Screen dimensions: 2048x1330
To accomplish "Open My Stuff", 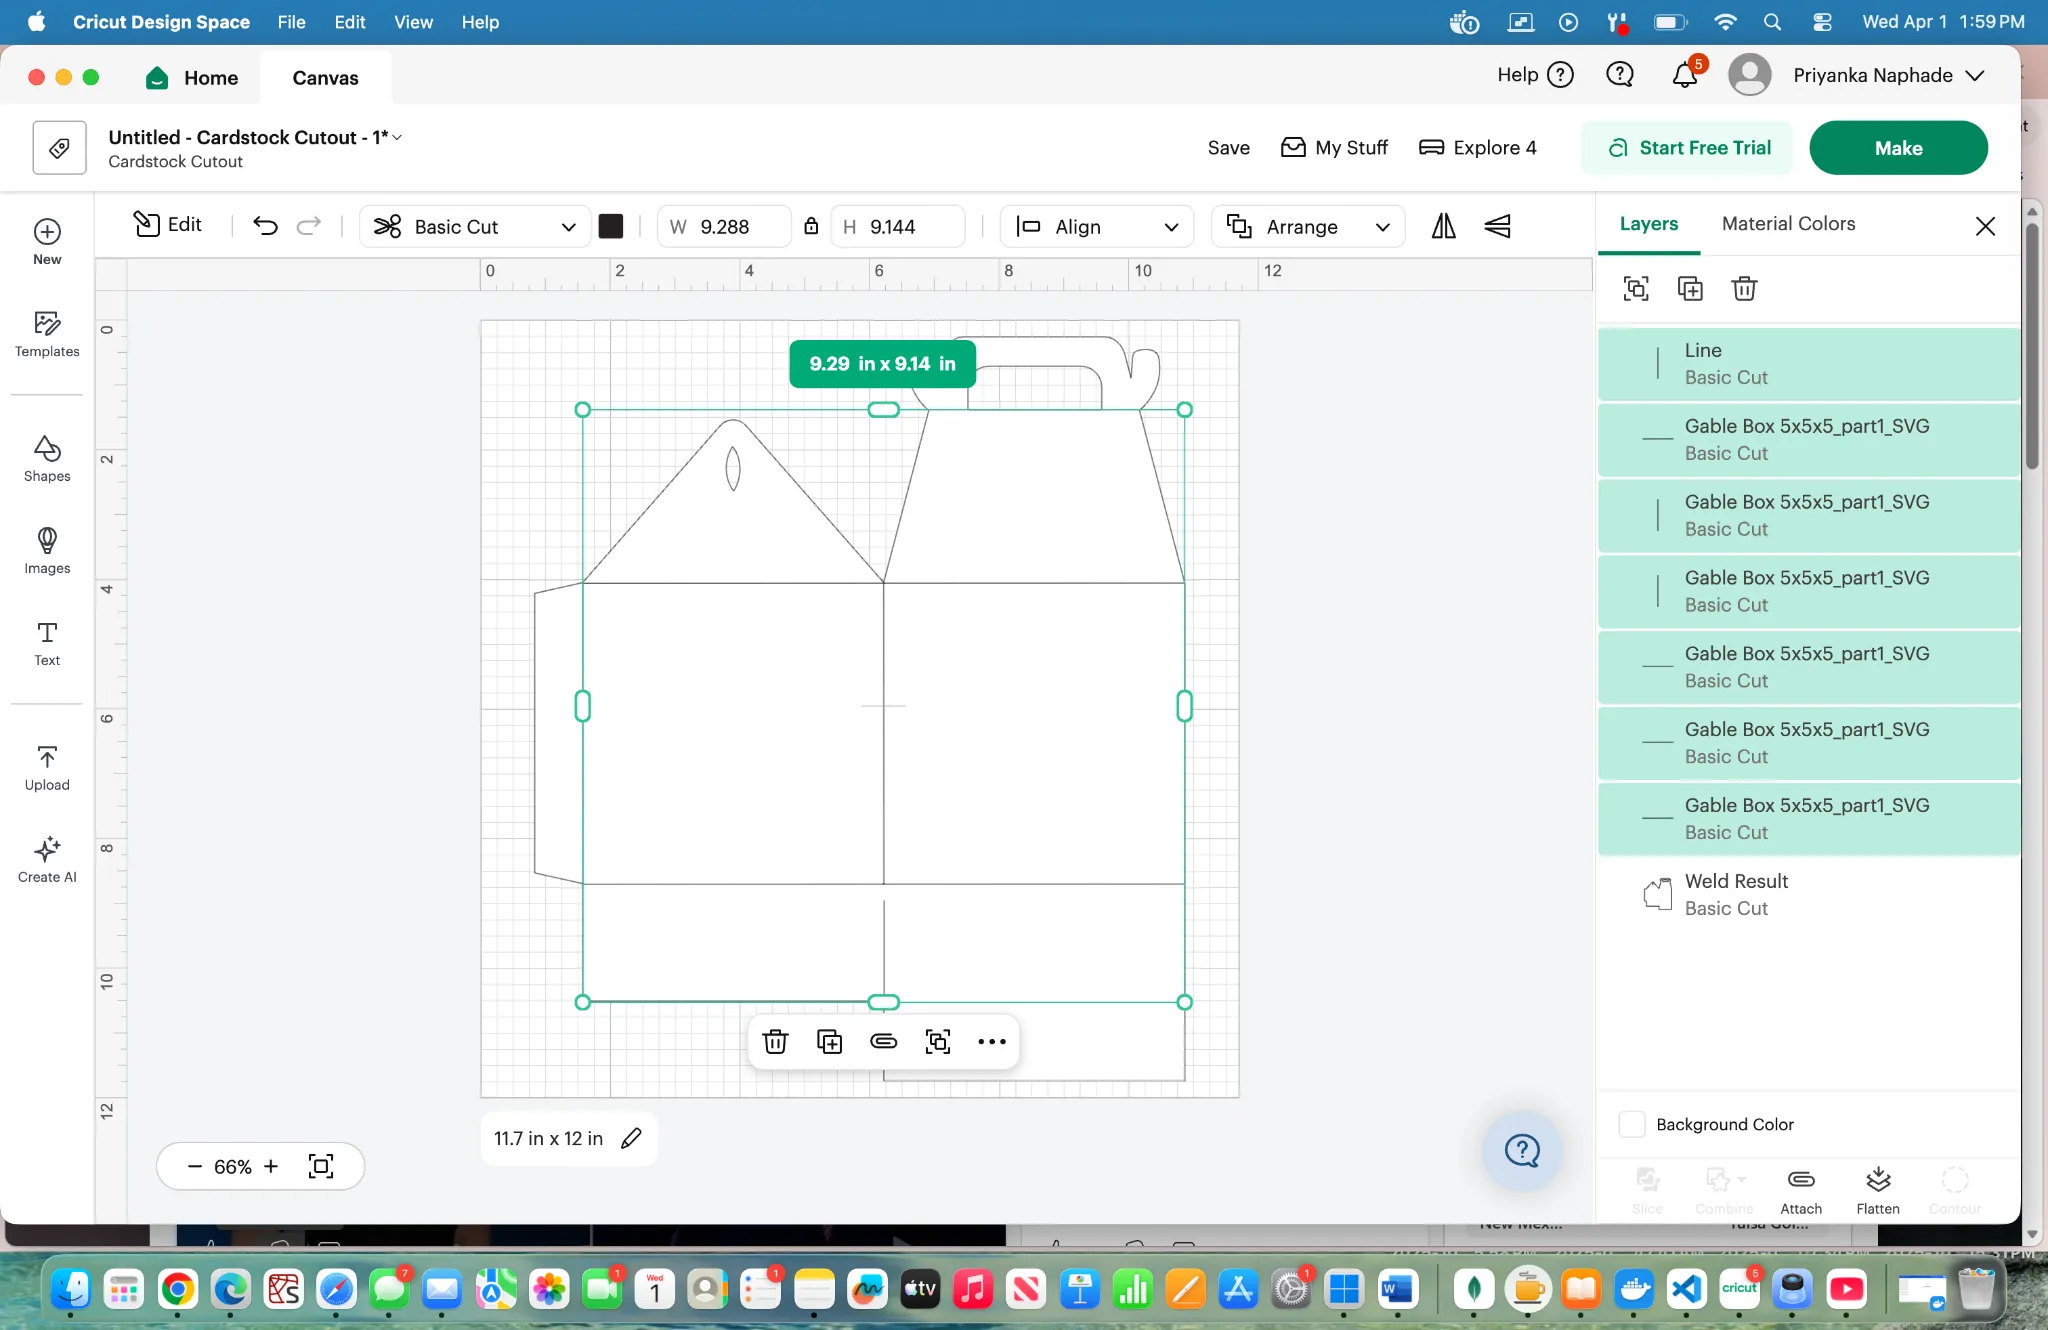I will click(1335, 148).
